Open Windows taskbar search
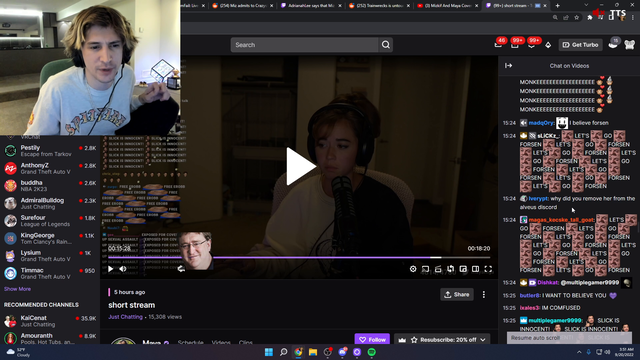Screen dimensions: 640x360 pyautogui.click(x=283, y=352)
